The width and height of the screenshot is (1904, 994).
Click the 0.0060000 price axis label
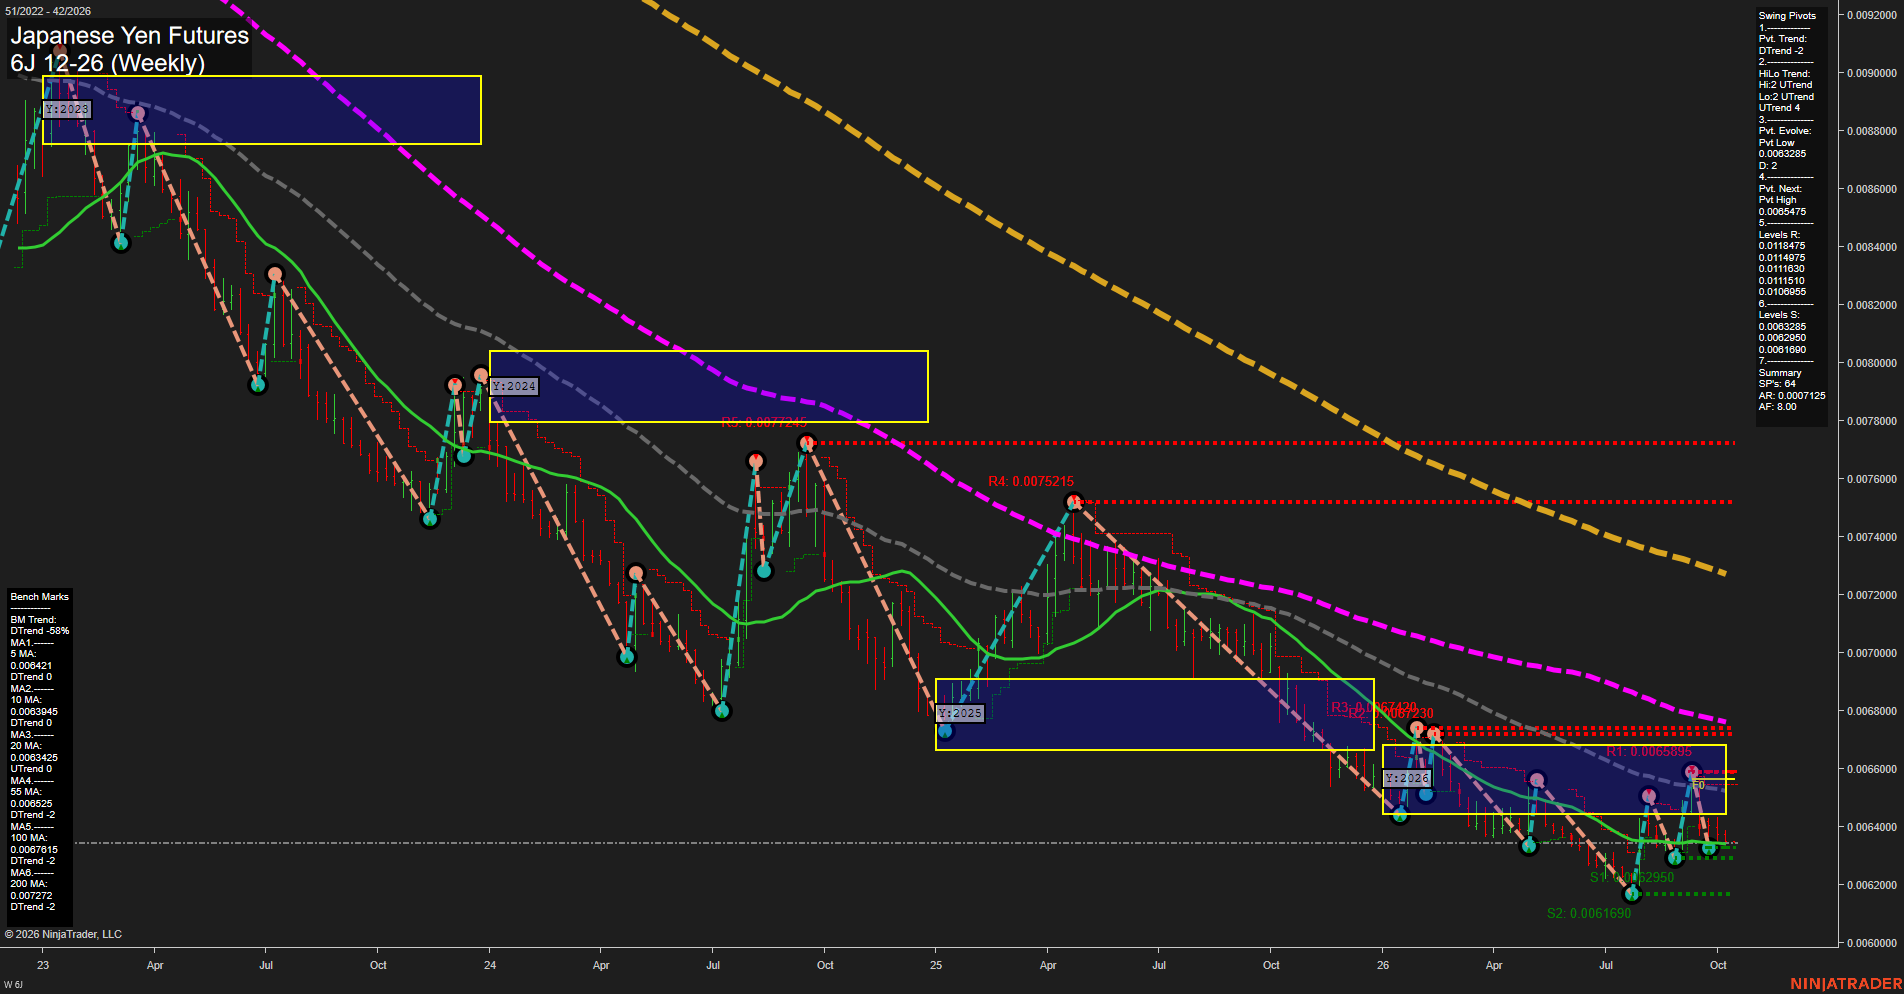pos(1872,943)
